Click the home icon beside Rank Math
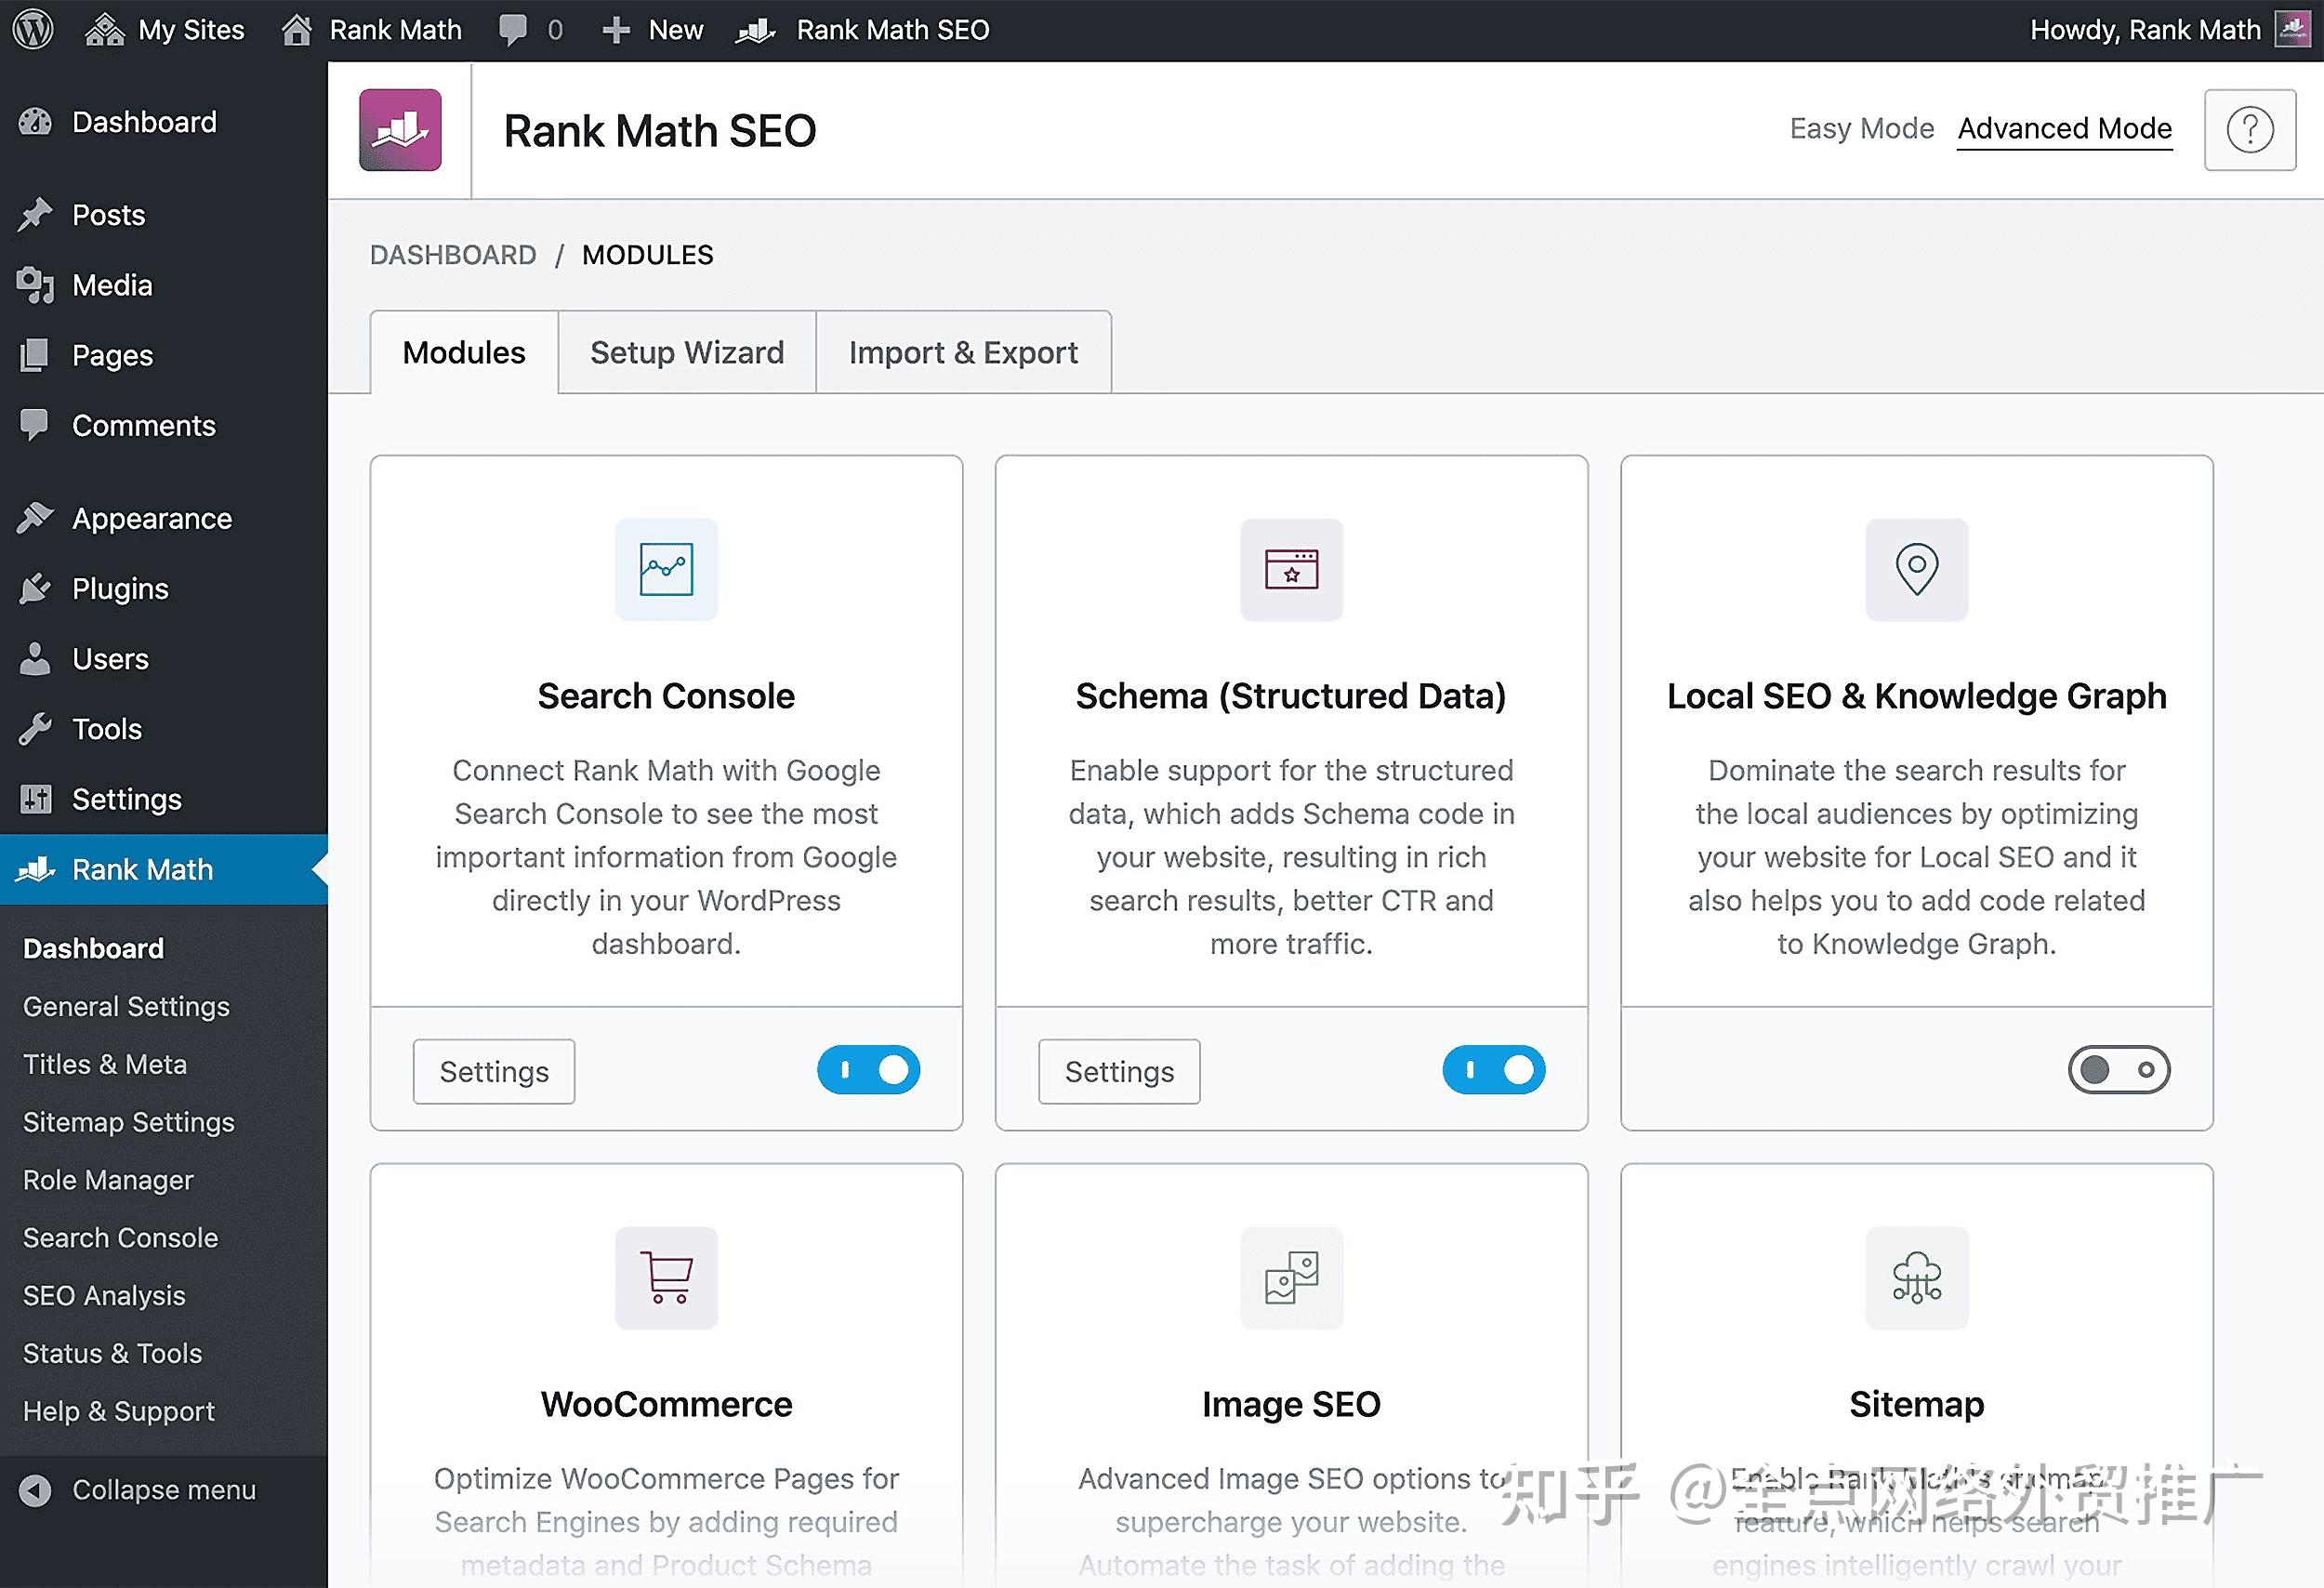This screenshot has width=2324, height=1588. [296, 30]
